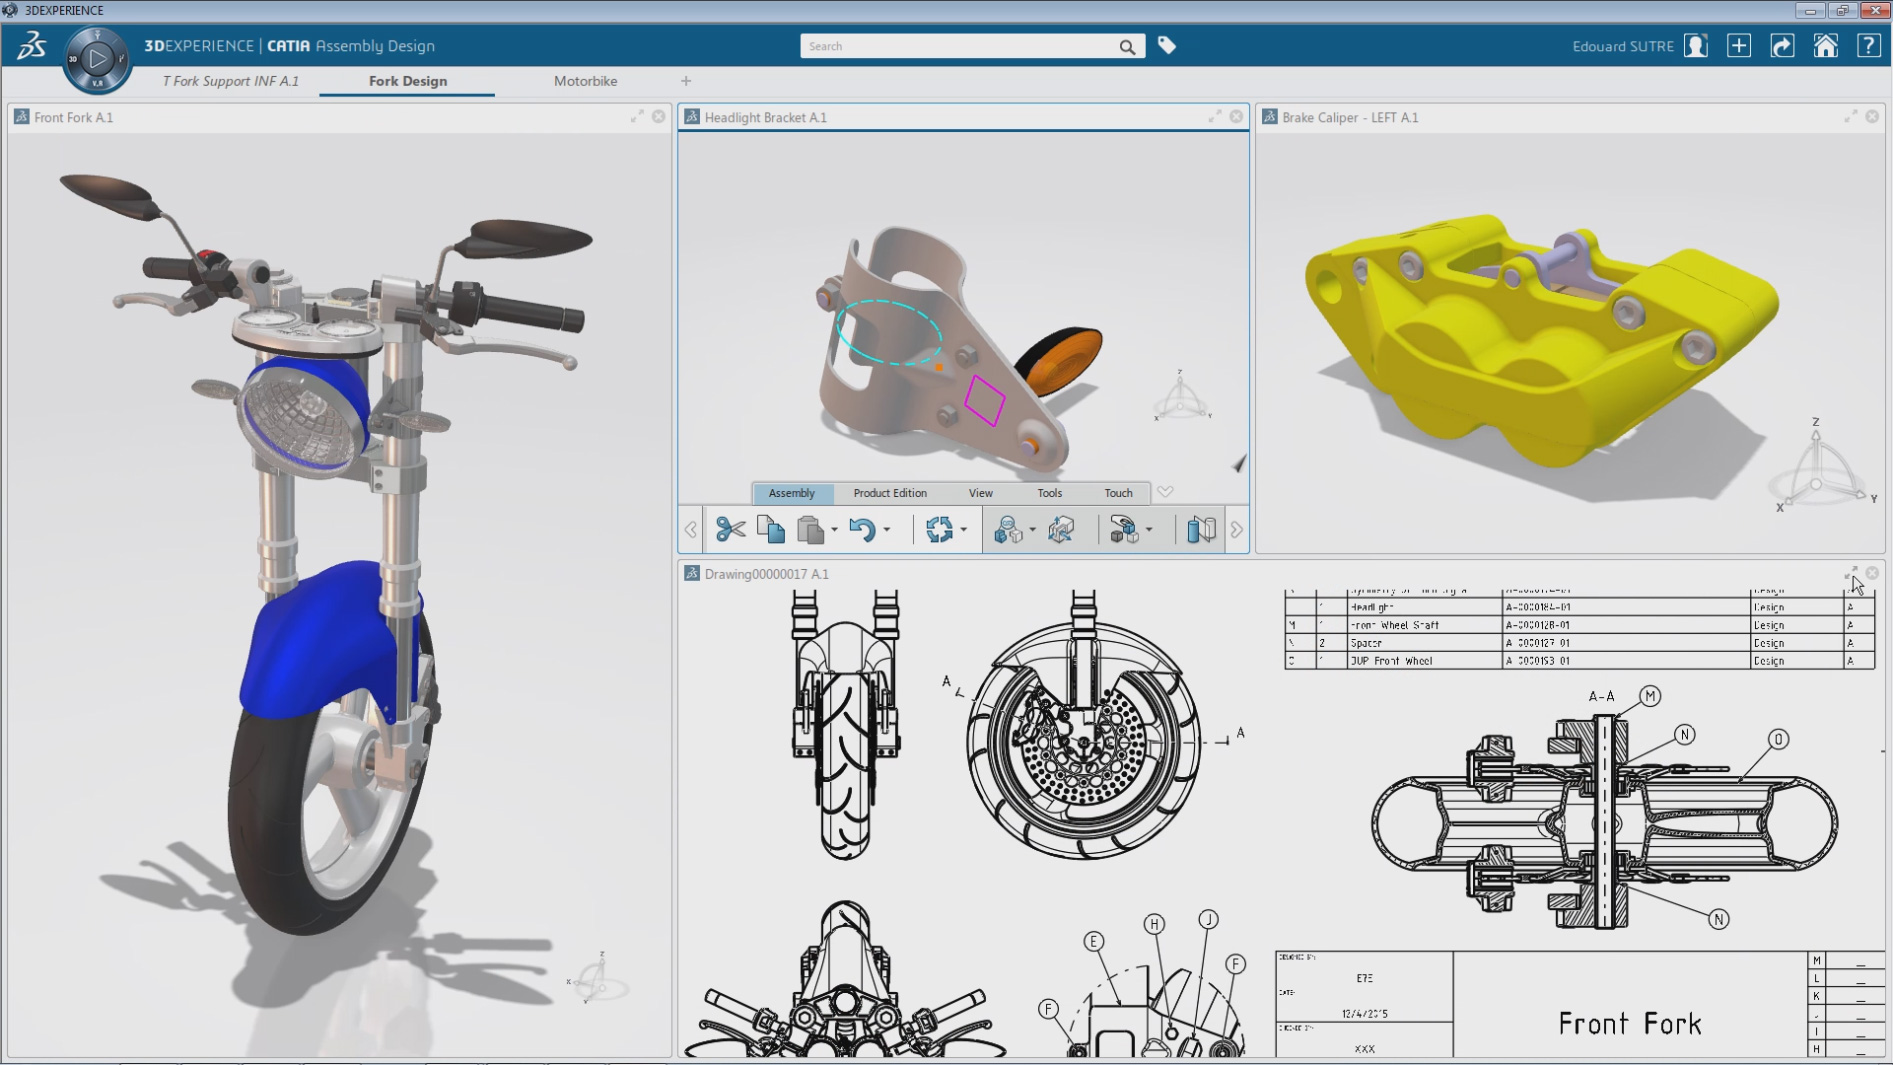The image size is (1893, 1065).
Task: Open the Paste dropdown arrow
Action: tap(834, 530)
